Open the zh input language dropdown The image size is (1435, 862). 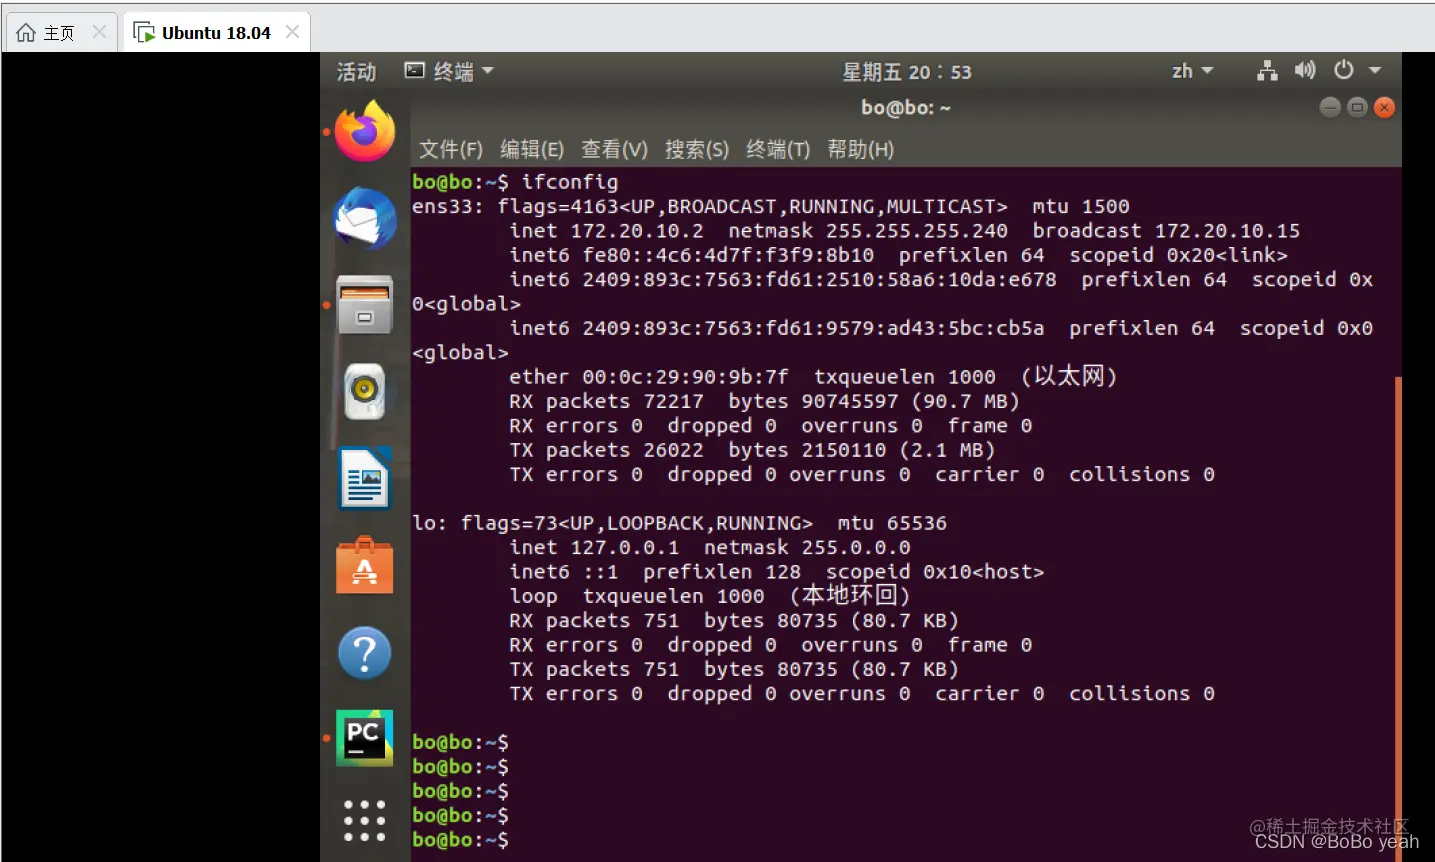1192,71
